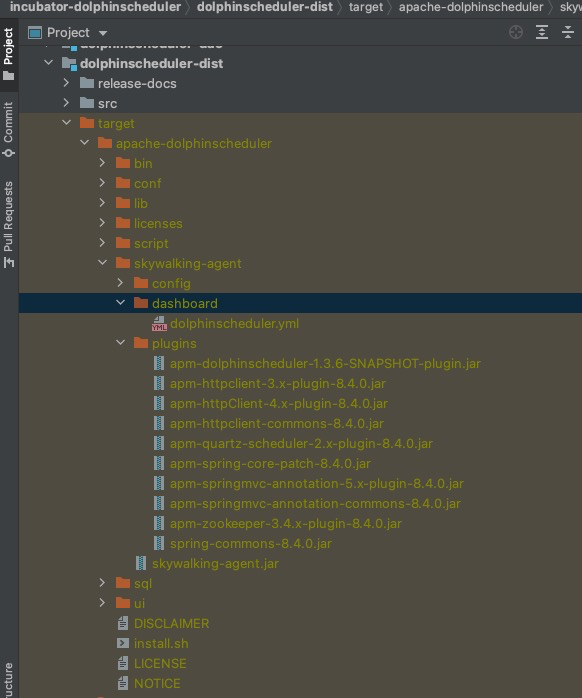Image resolution: width=582 pixels, height=698 pixels.
Task: Expand the lib folder
Action: [102, 203]
